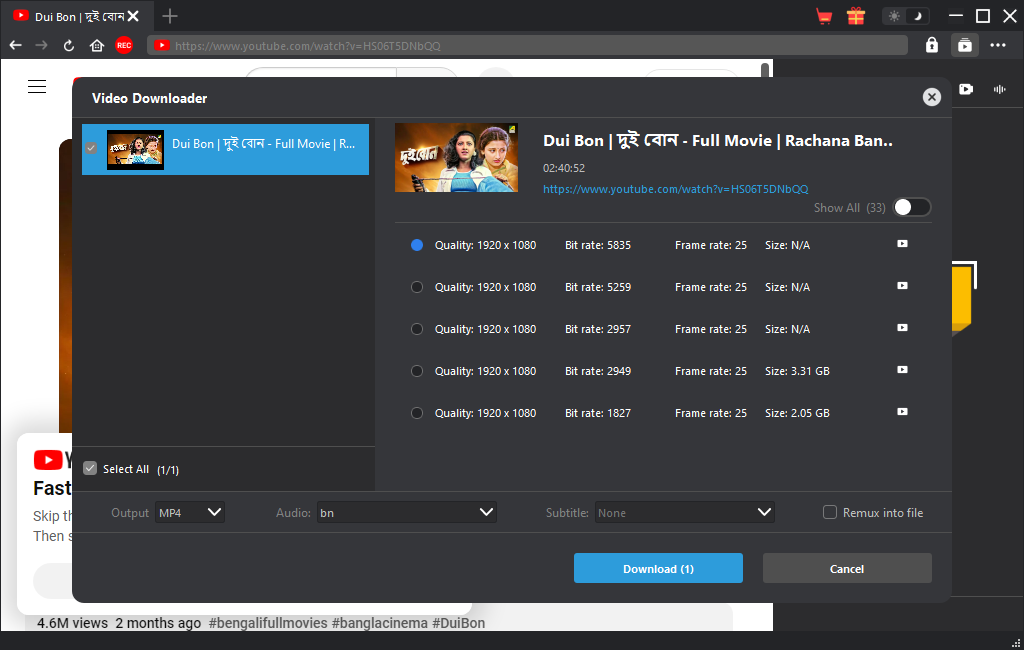Click the video icon on Bit rate 5259 row
The height and width of the screenshot is (650, 1024).
[903, 285]
